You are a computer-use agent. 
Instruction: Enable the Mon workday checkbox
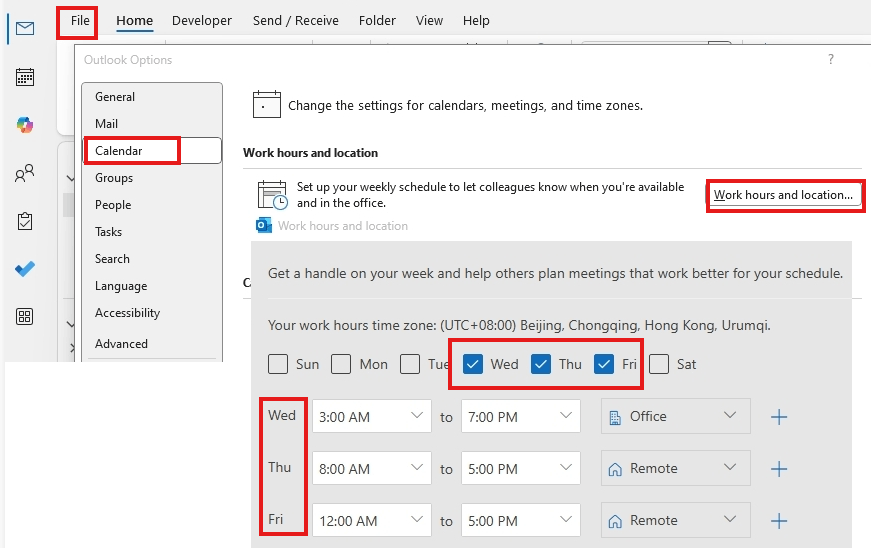[x=341, y=364]
